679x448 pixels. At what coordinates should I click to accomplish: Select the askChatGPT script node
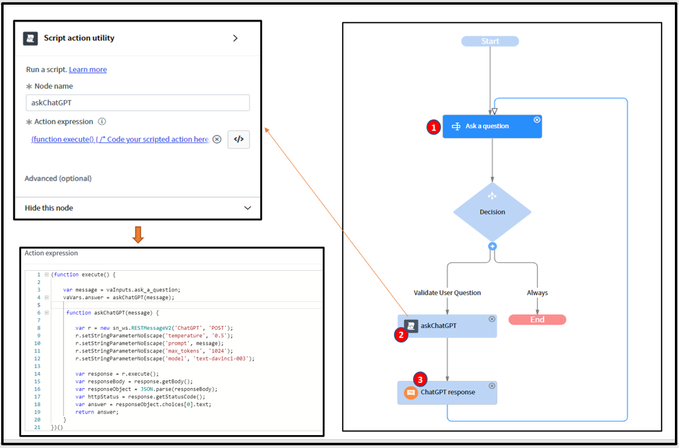[x=447, y=326]
